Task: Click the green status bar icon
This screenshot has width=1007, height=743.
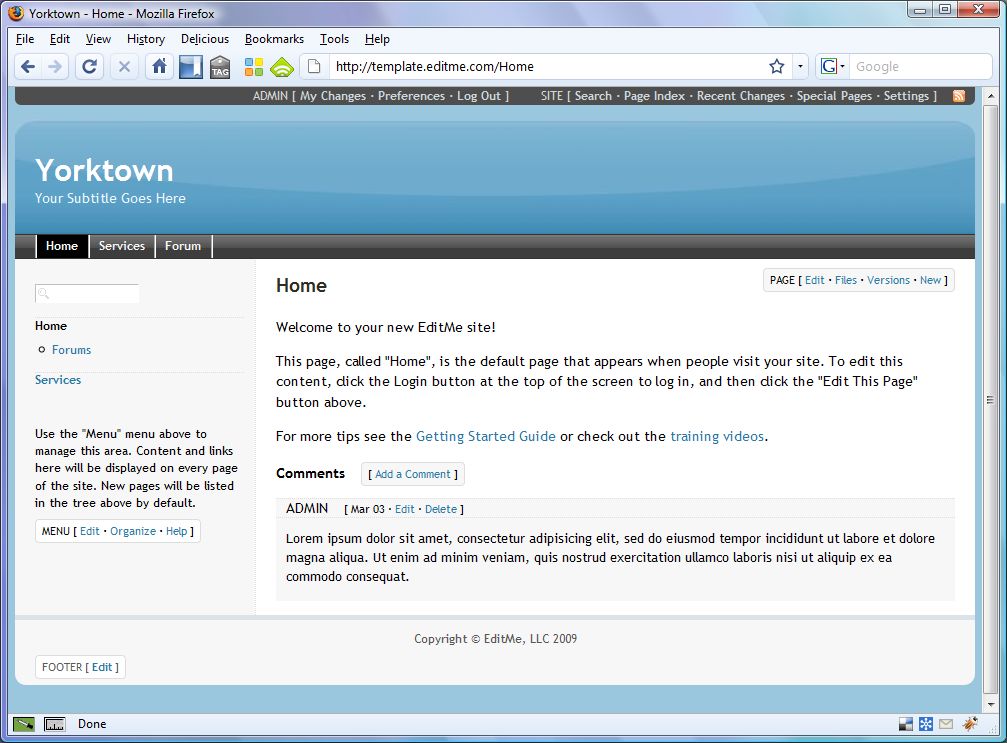Action: coord(24,724)
